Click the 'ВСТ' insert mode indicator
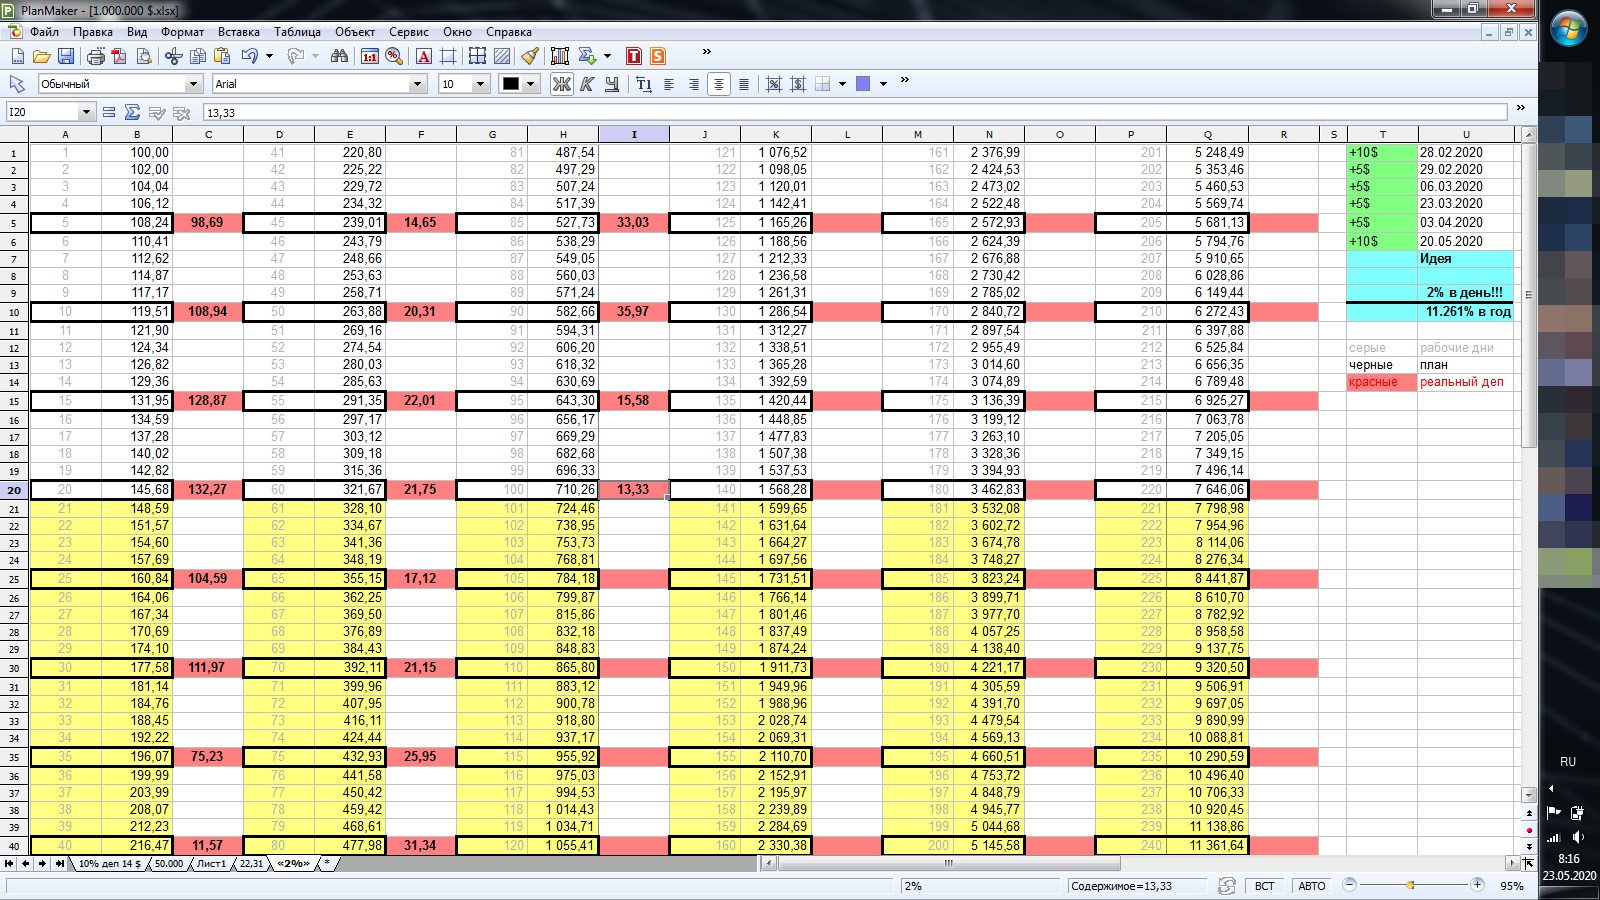The height and width of the screenshot is (900, 1600). [1264, 886]
